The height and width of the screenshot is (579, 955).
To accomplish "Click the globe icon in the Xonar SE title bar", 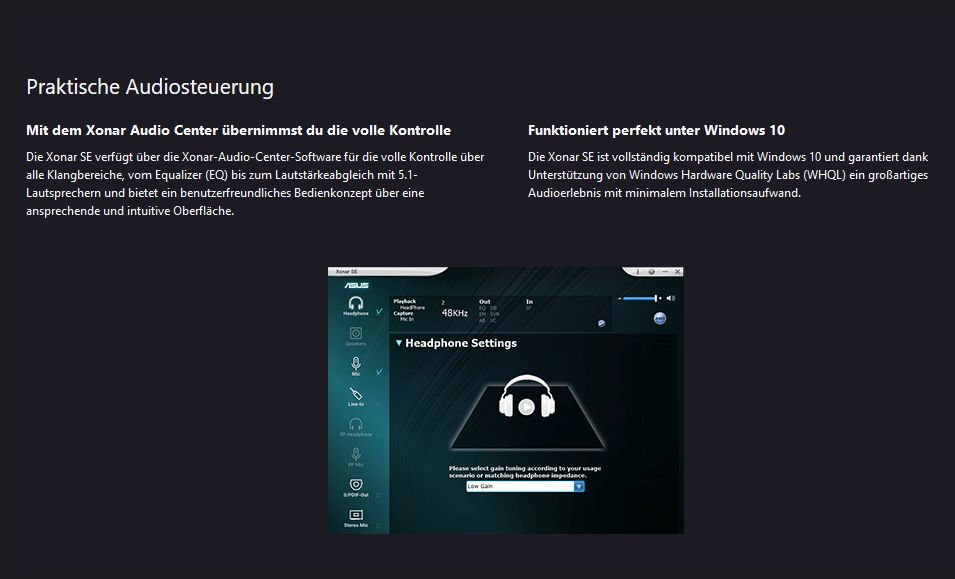I will pyautogui.click(x=652, y=272).
